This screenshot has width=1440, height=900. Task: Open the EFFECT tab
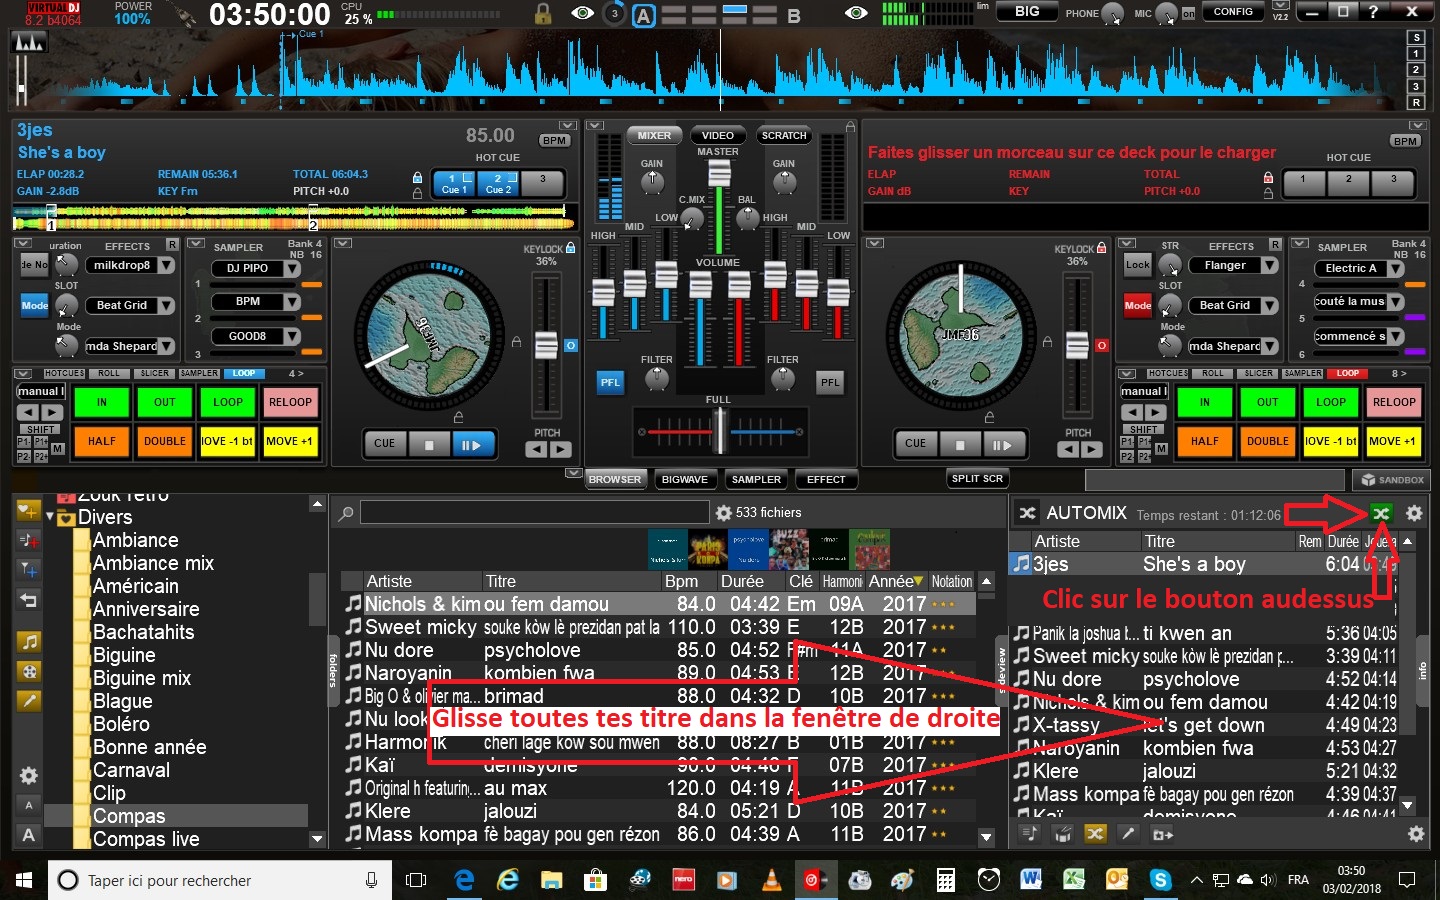(x=826, y=480)
